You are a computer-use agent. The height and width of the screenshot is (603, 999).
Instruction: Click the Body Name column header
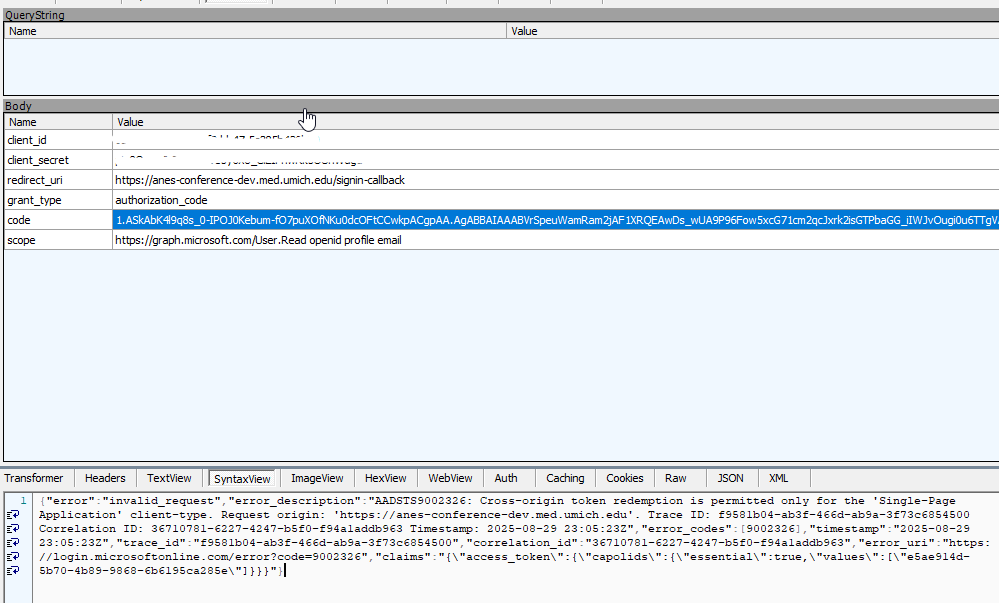coord(58,122)
